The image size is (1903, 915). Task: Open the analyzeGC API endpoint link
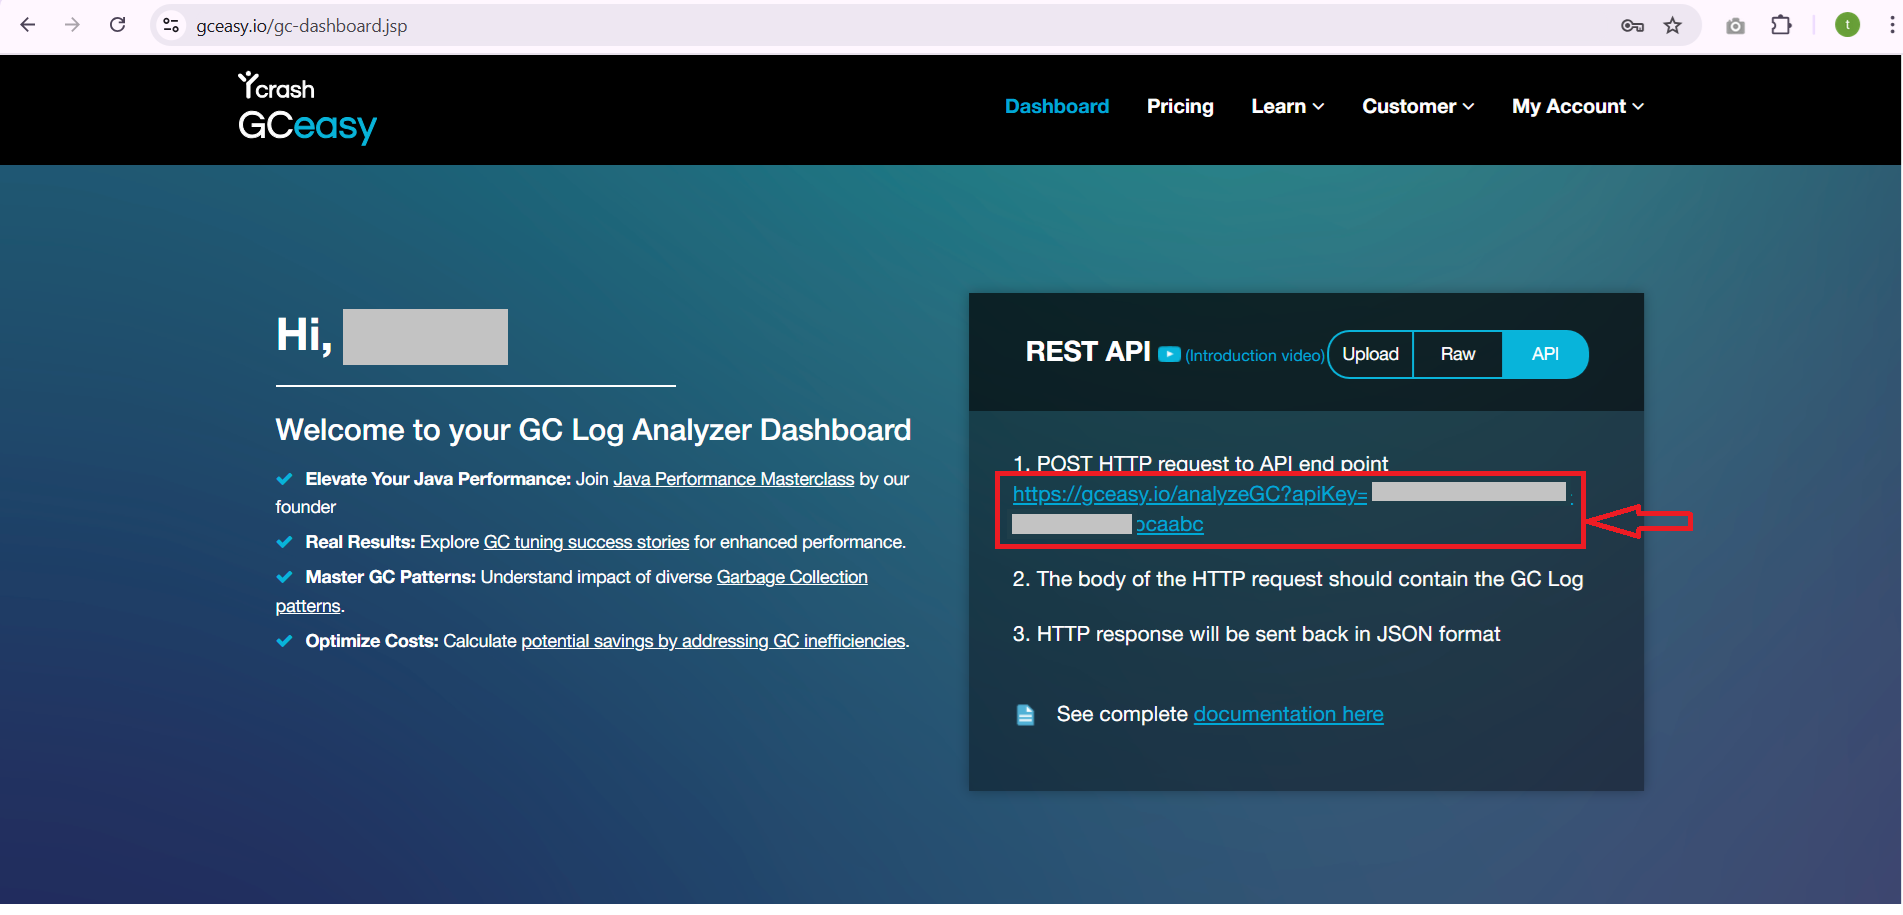[x=1190, y=494]
